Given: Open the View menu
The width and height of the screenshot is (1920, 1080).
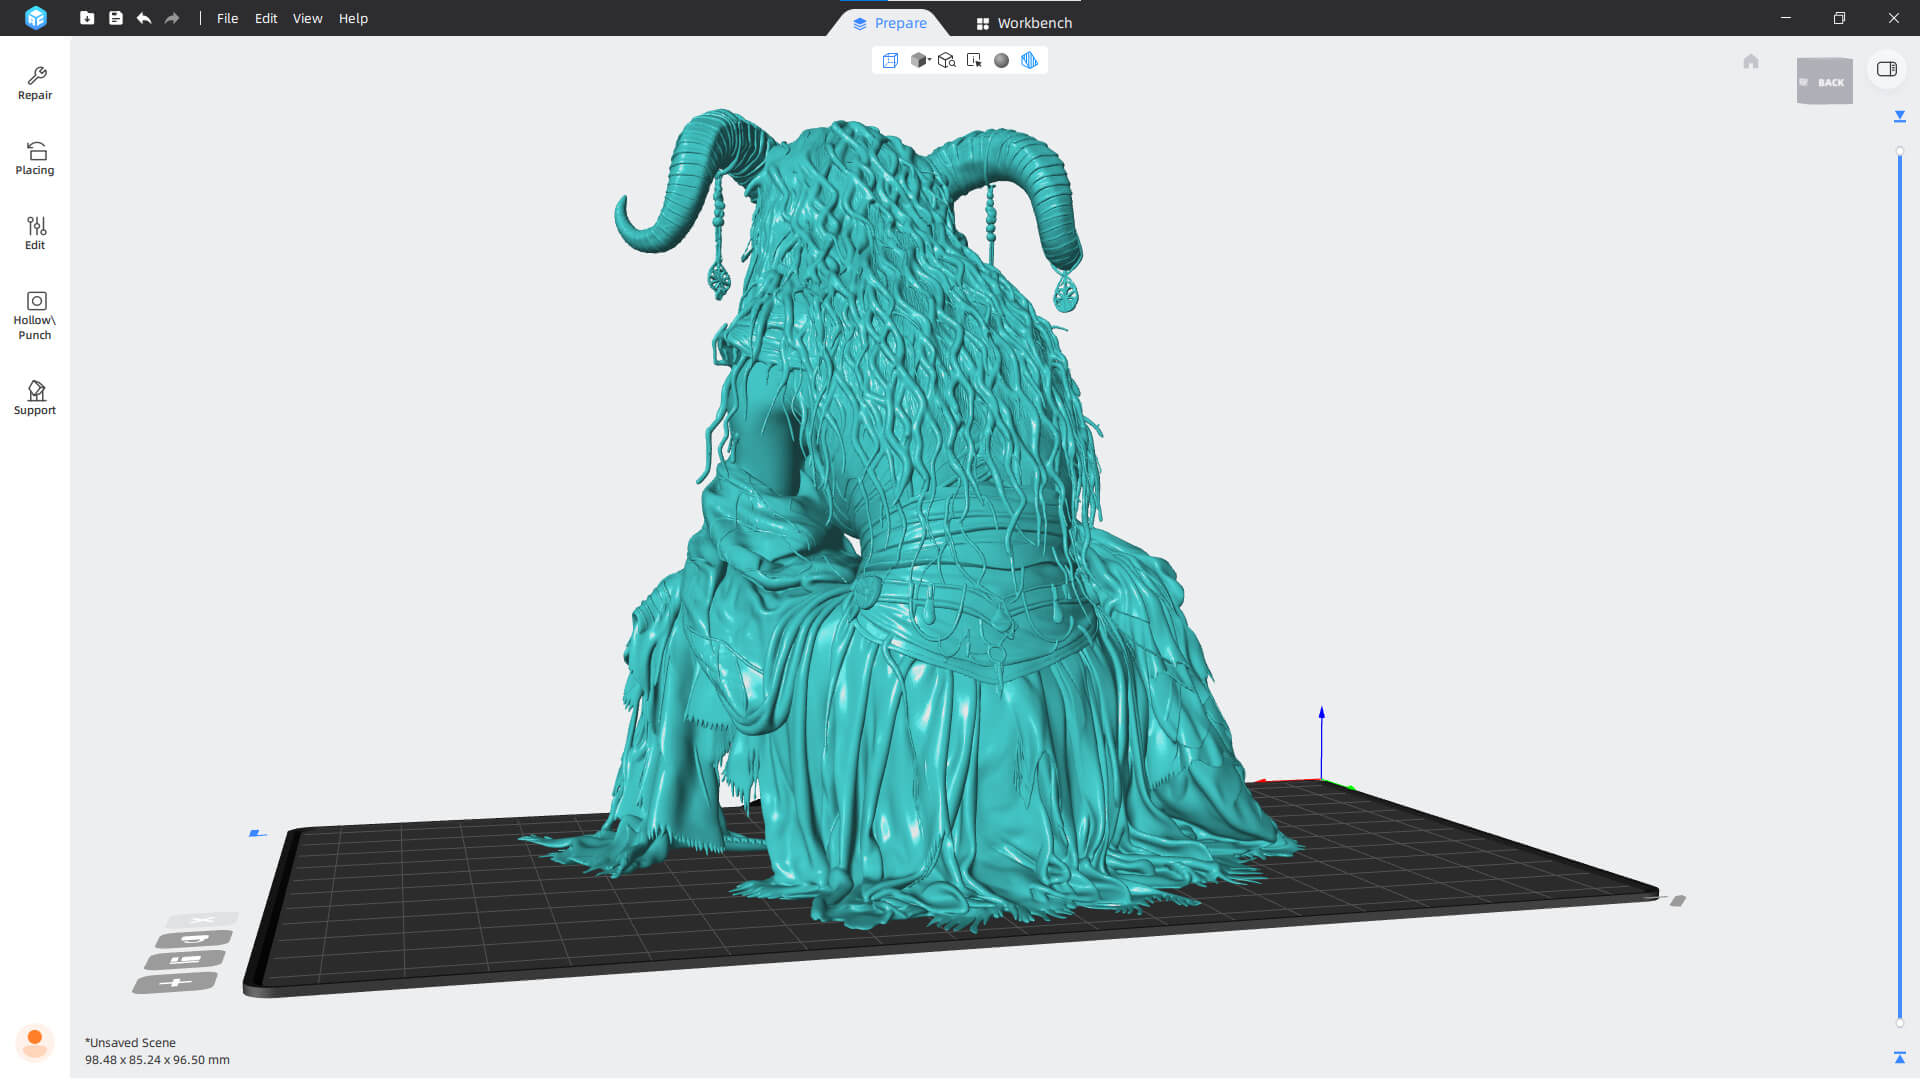Looking at the screenshot, I should pyautogui.click(x=307, y=18).
